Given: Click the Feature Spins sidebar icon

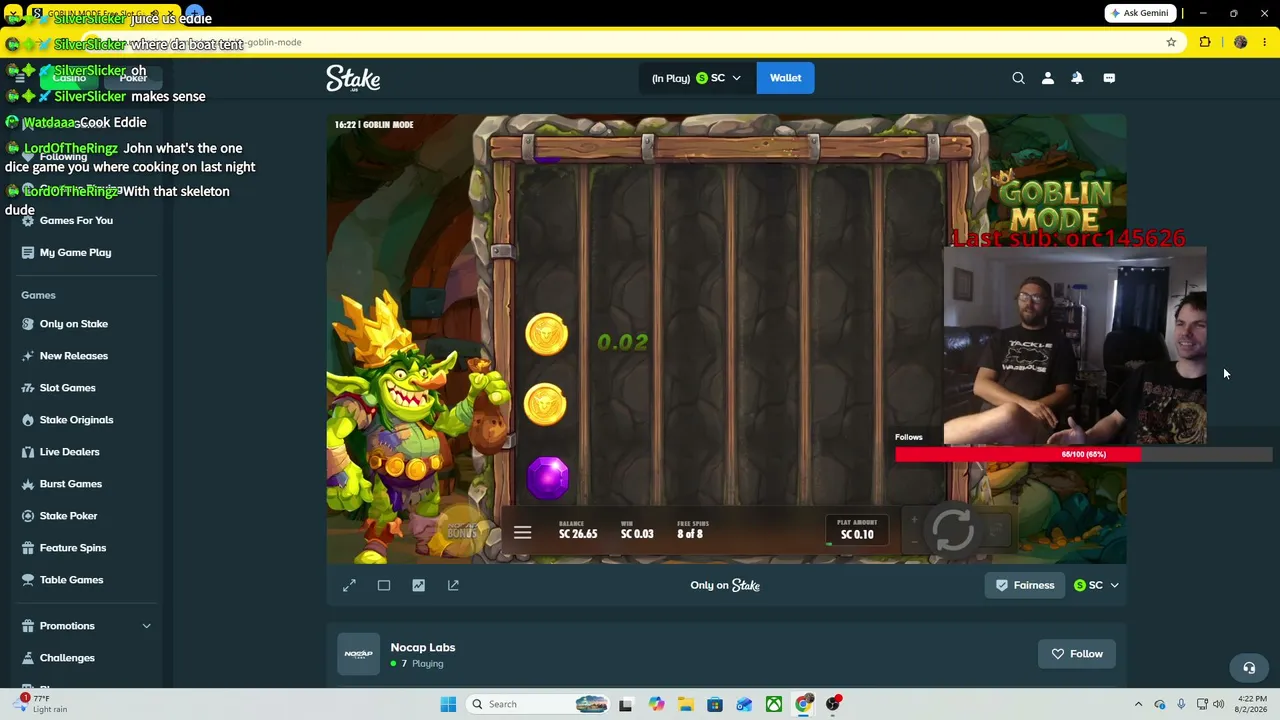Looking at the screenshot, I should tap(28, 548).
